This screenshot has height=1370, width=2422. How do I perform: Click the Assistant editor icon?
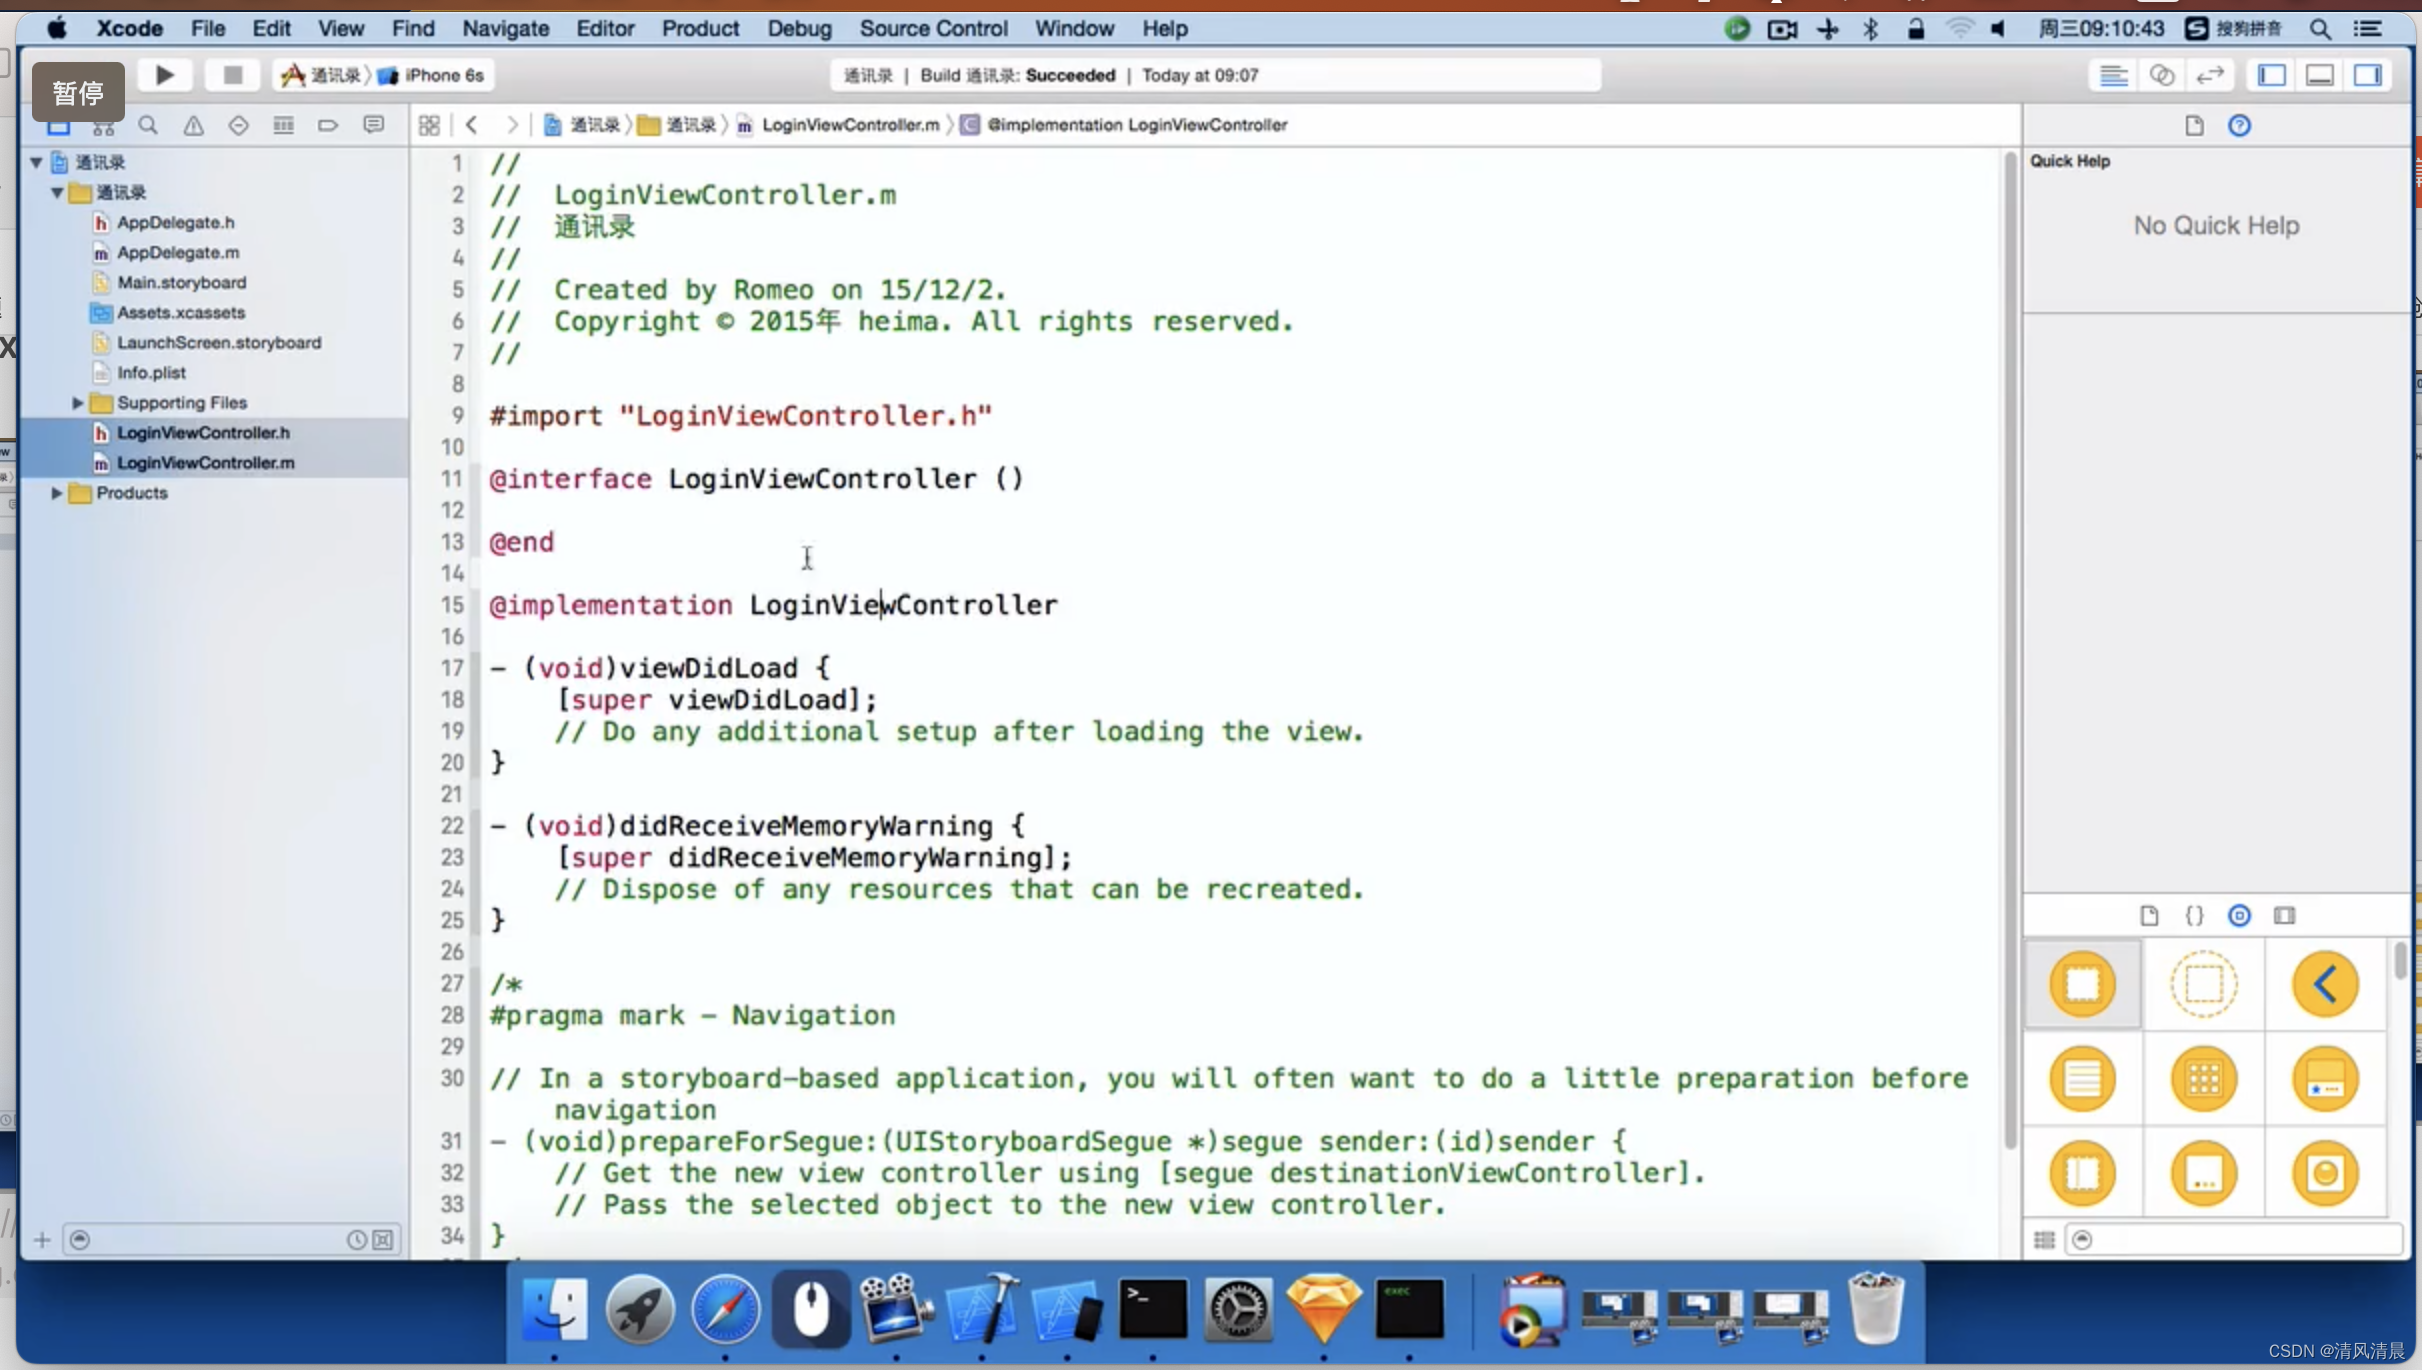click(x=2161, y=75)
